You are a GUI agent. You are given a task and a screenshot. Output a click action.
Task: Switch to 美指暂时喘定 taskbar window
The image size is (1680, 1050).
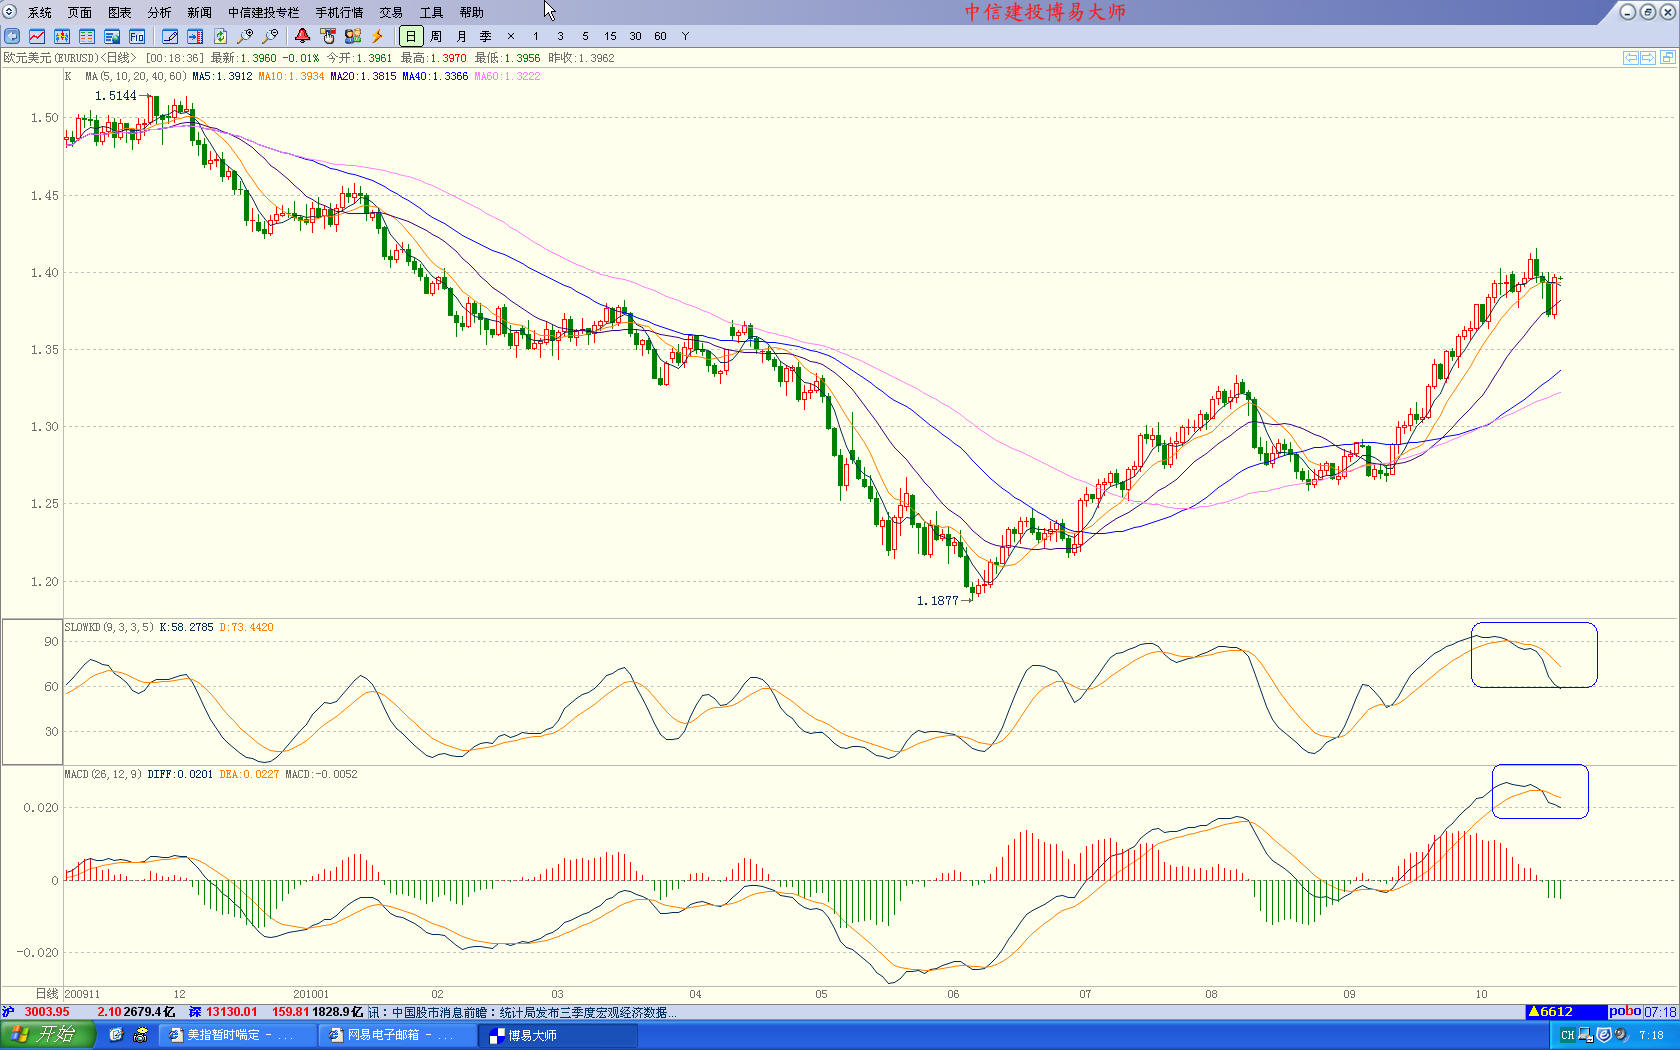tap(238, 1035)
